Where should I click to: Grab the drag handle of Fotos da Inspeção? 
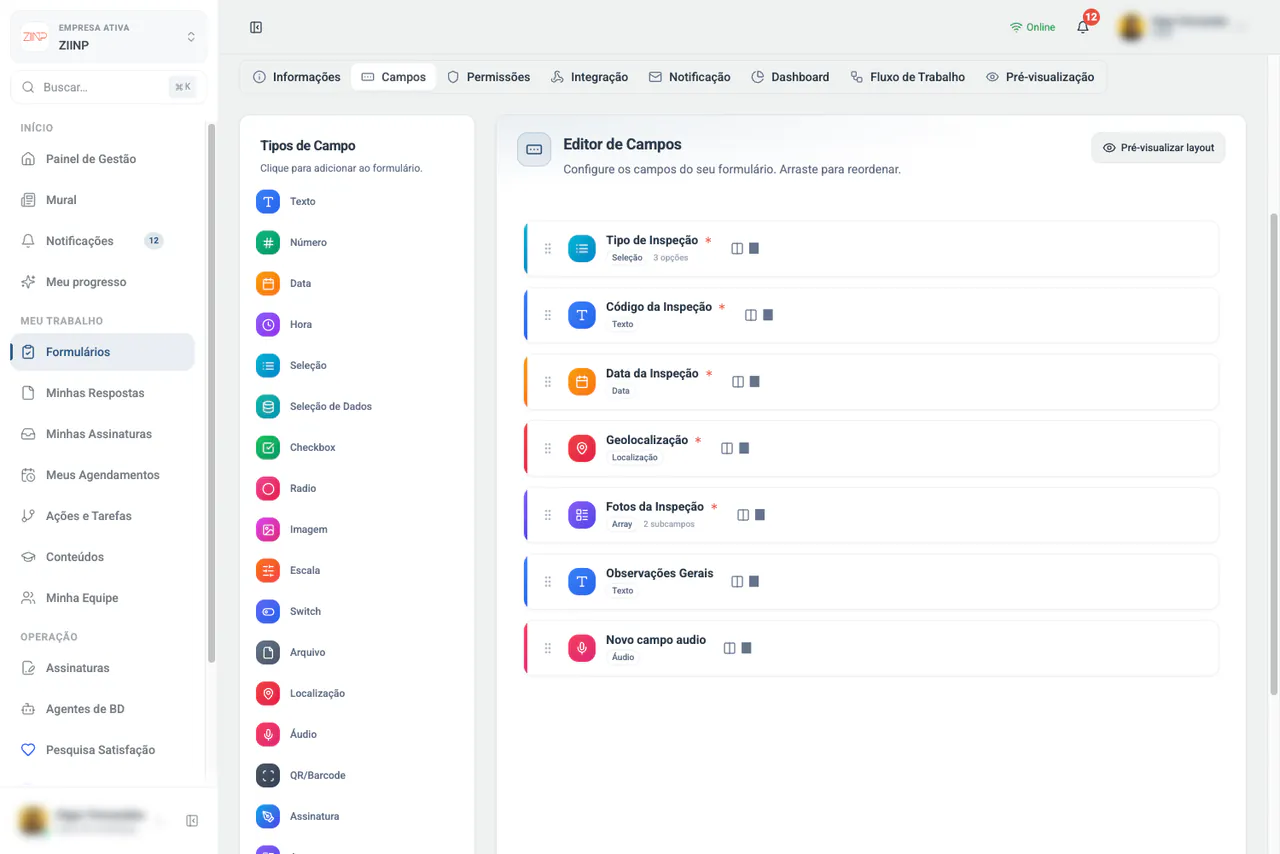pos(548,515)
